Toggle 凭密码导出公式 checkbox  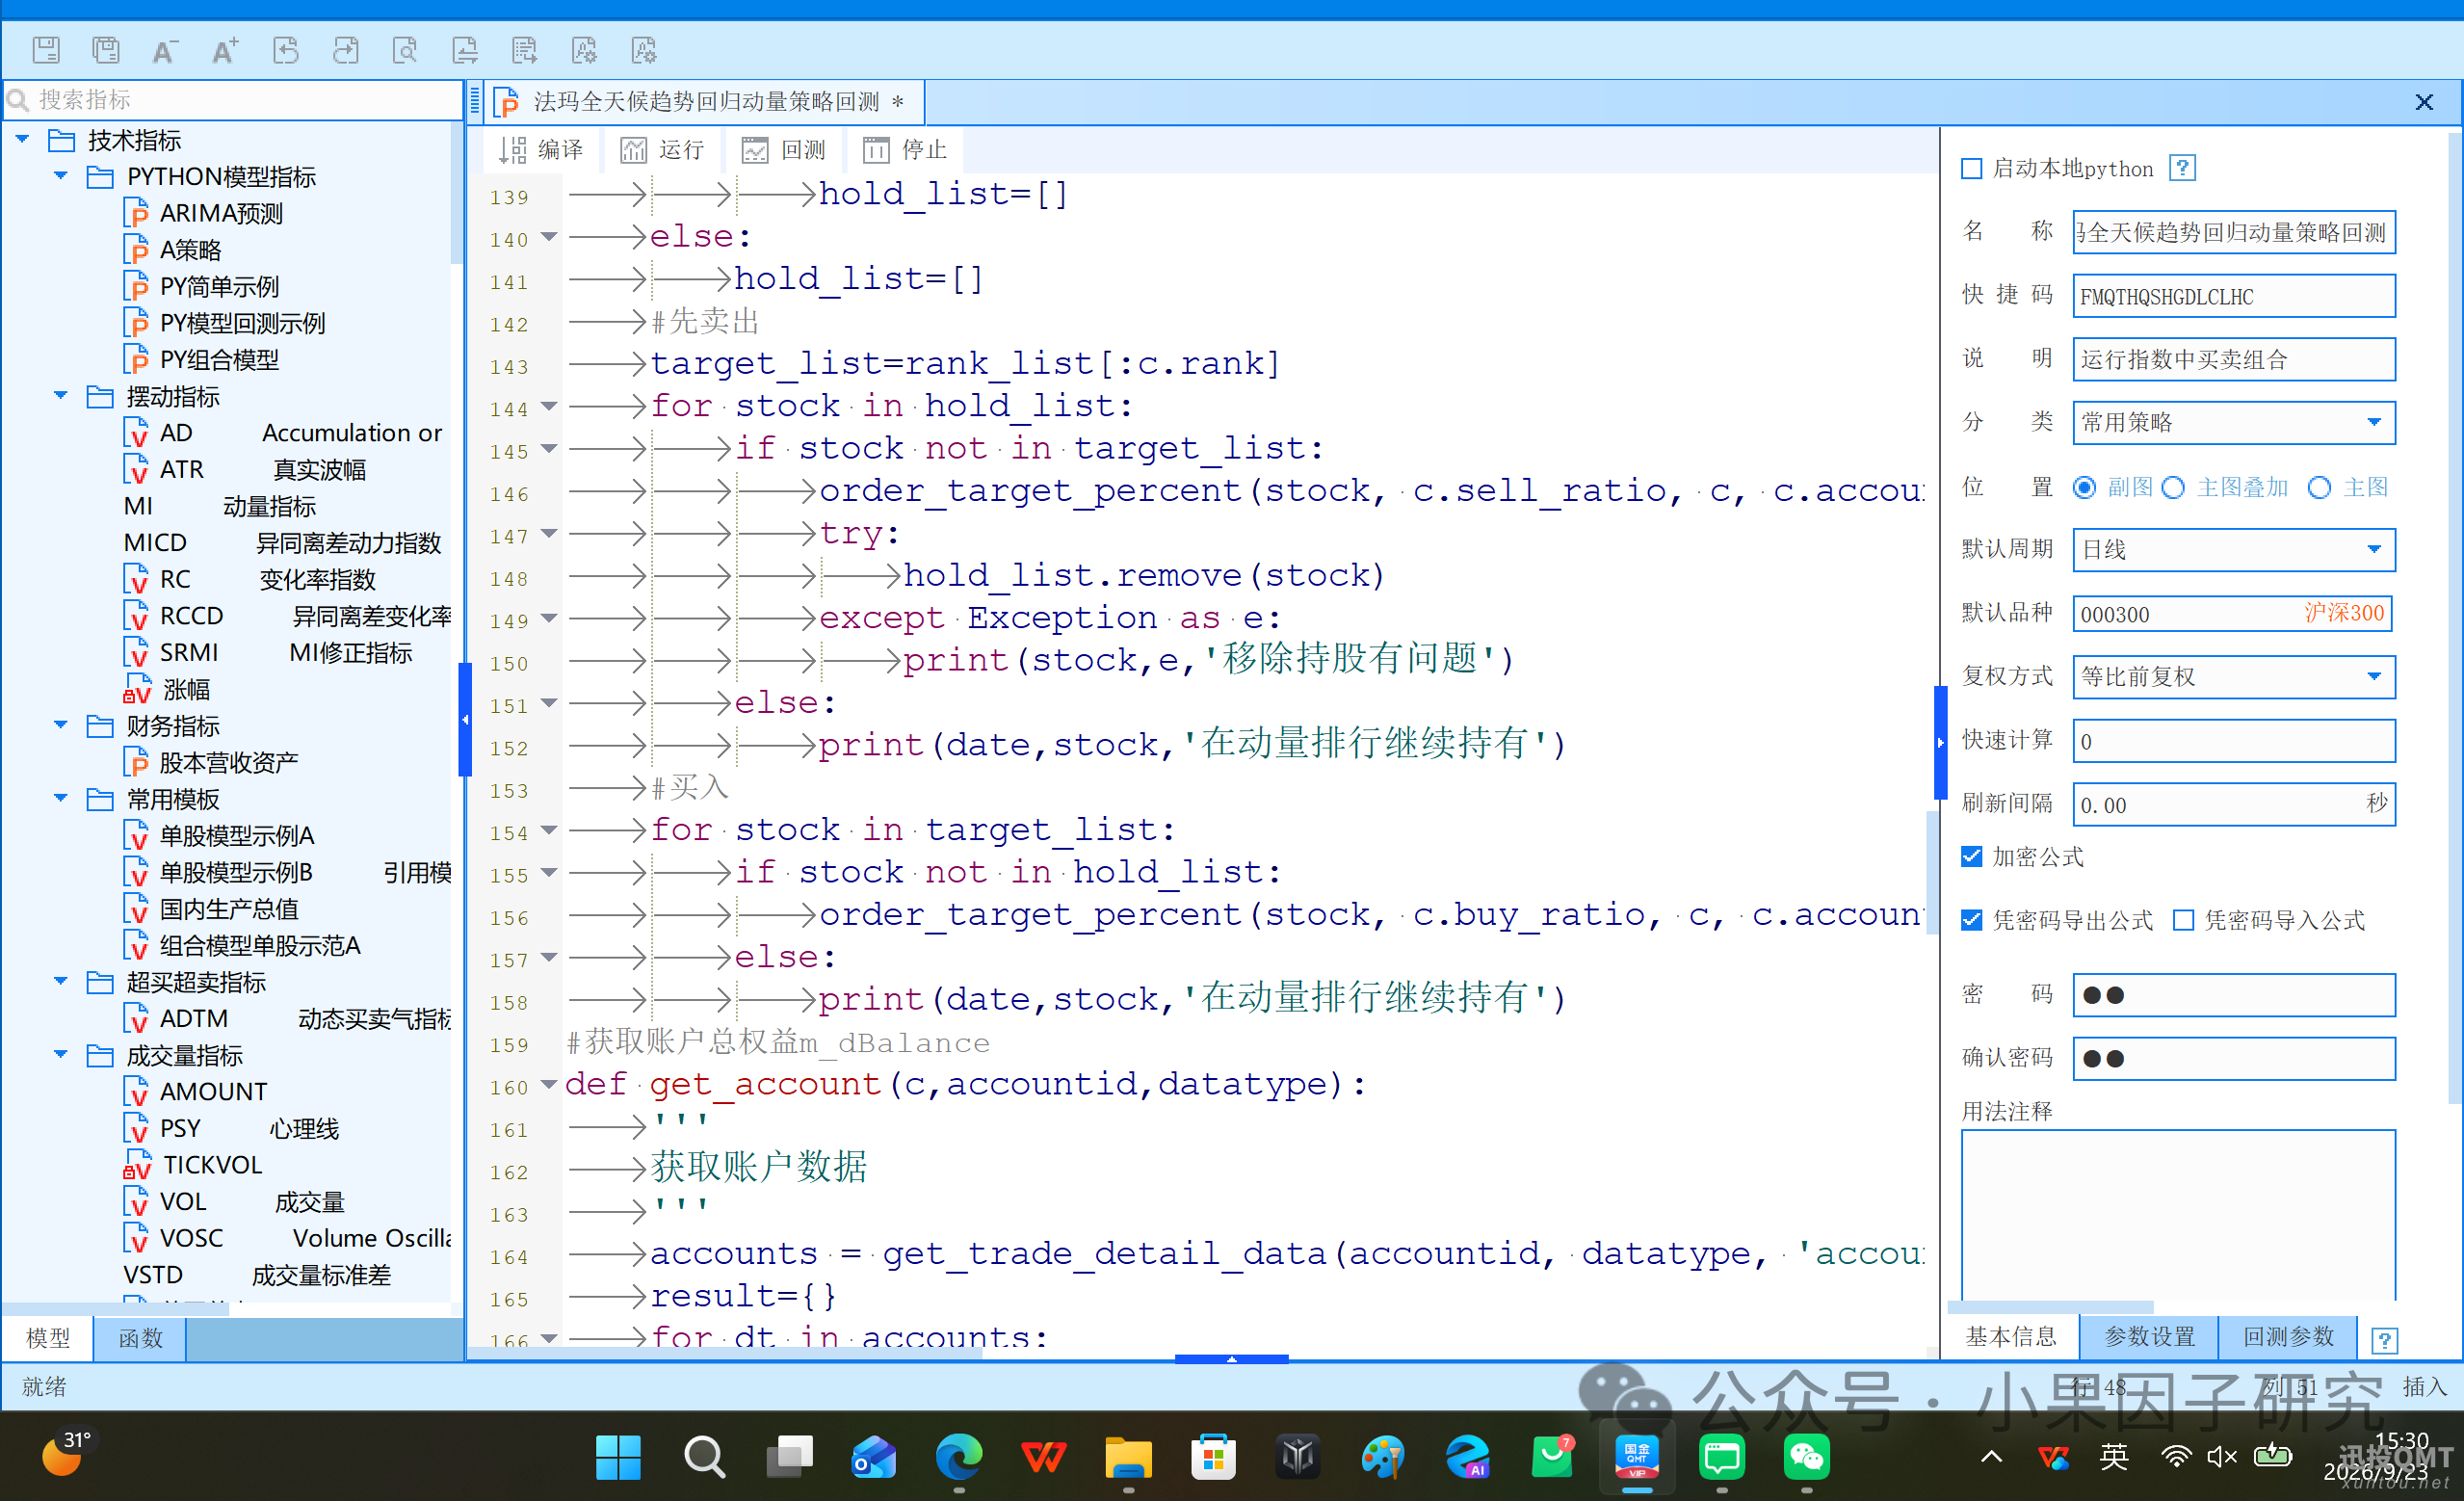1971,920
